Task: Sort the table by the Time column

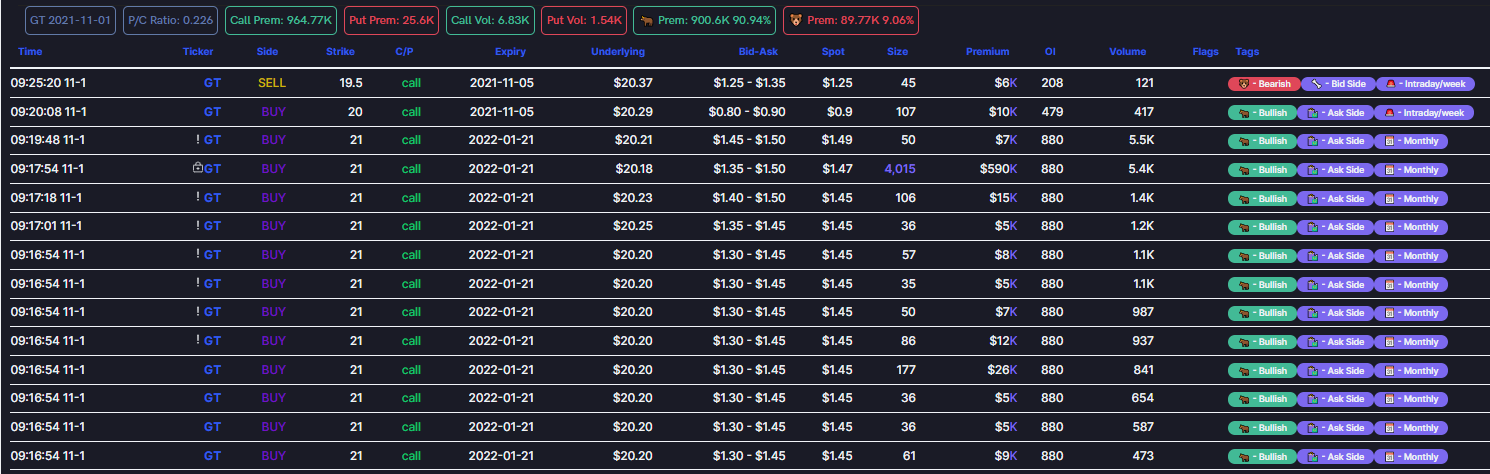Action: (30, 51)
